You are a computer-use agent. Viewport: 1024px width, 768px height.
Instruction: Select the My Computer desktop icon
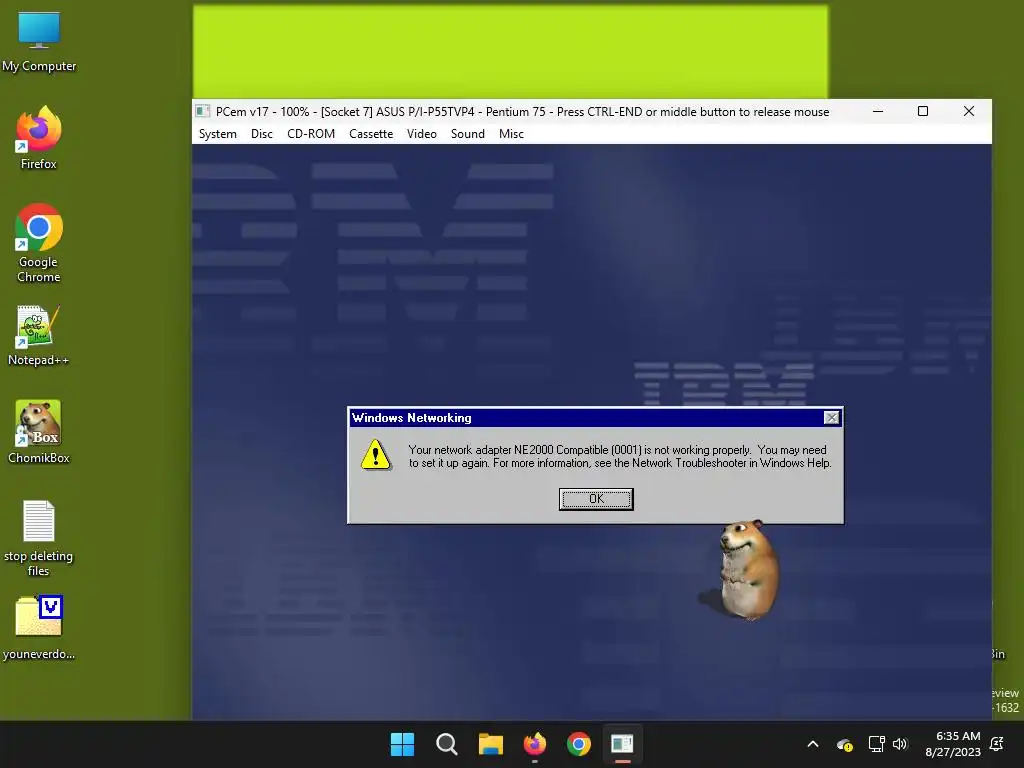39,41
